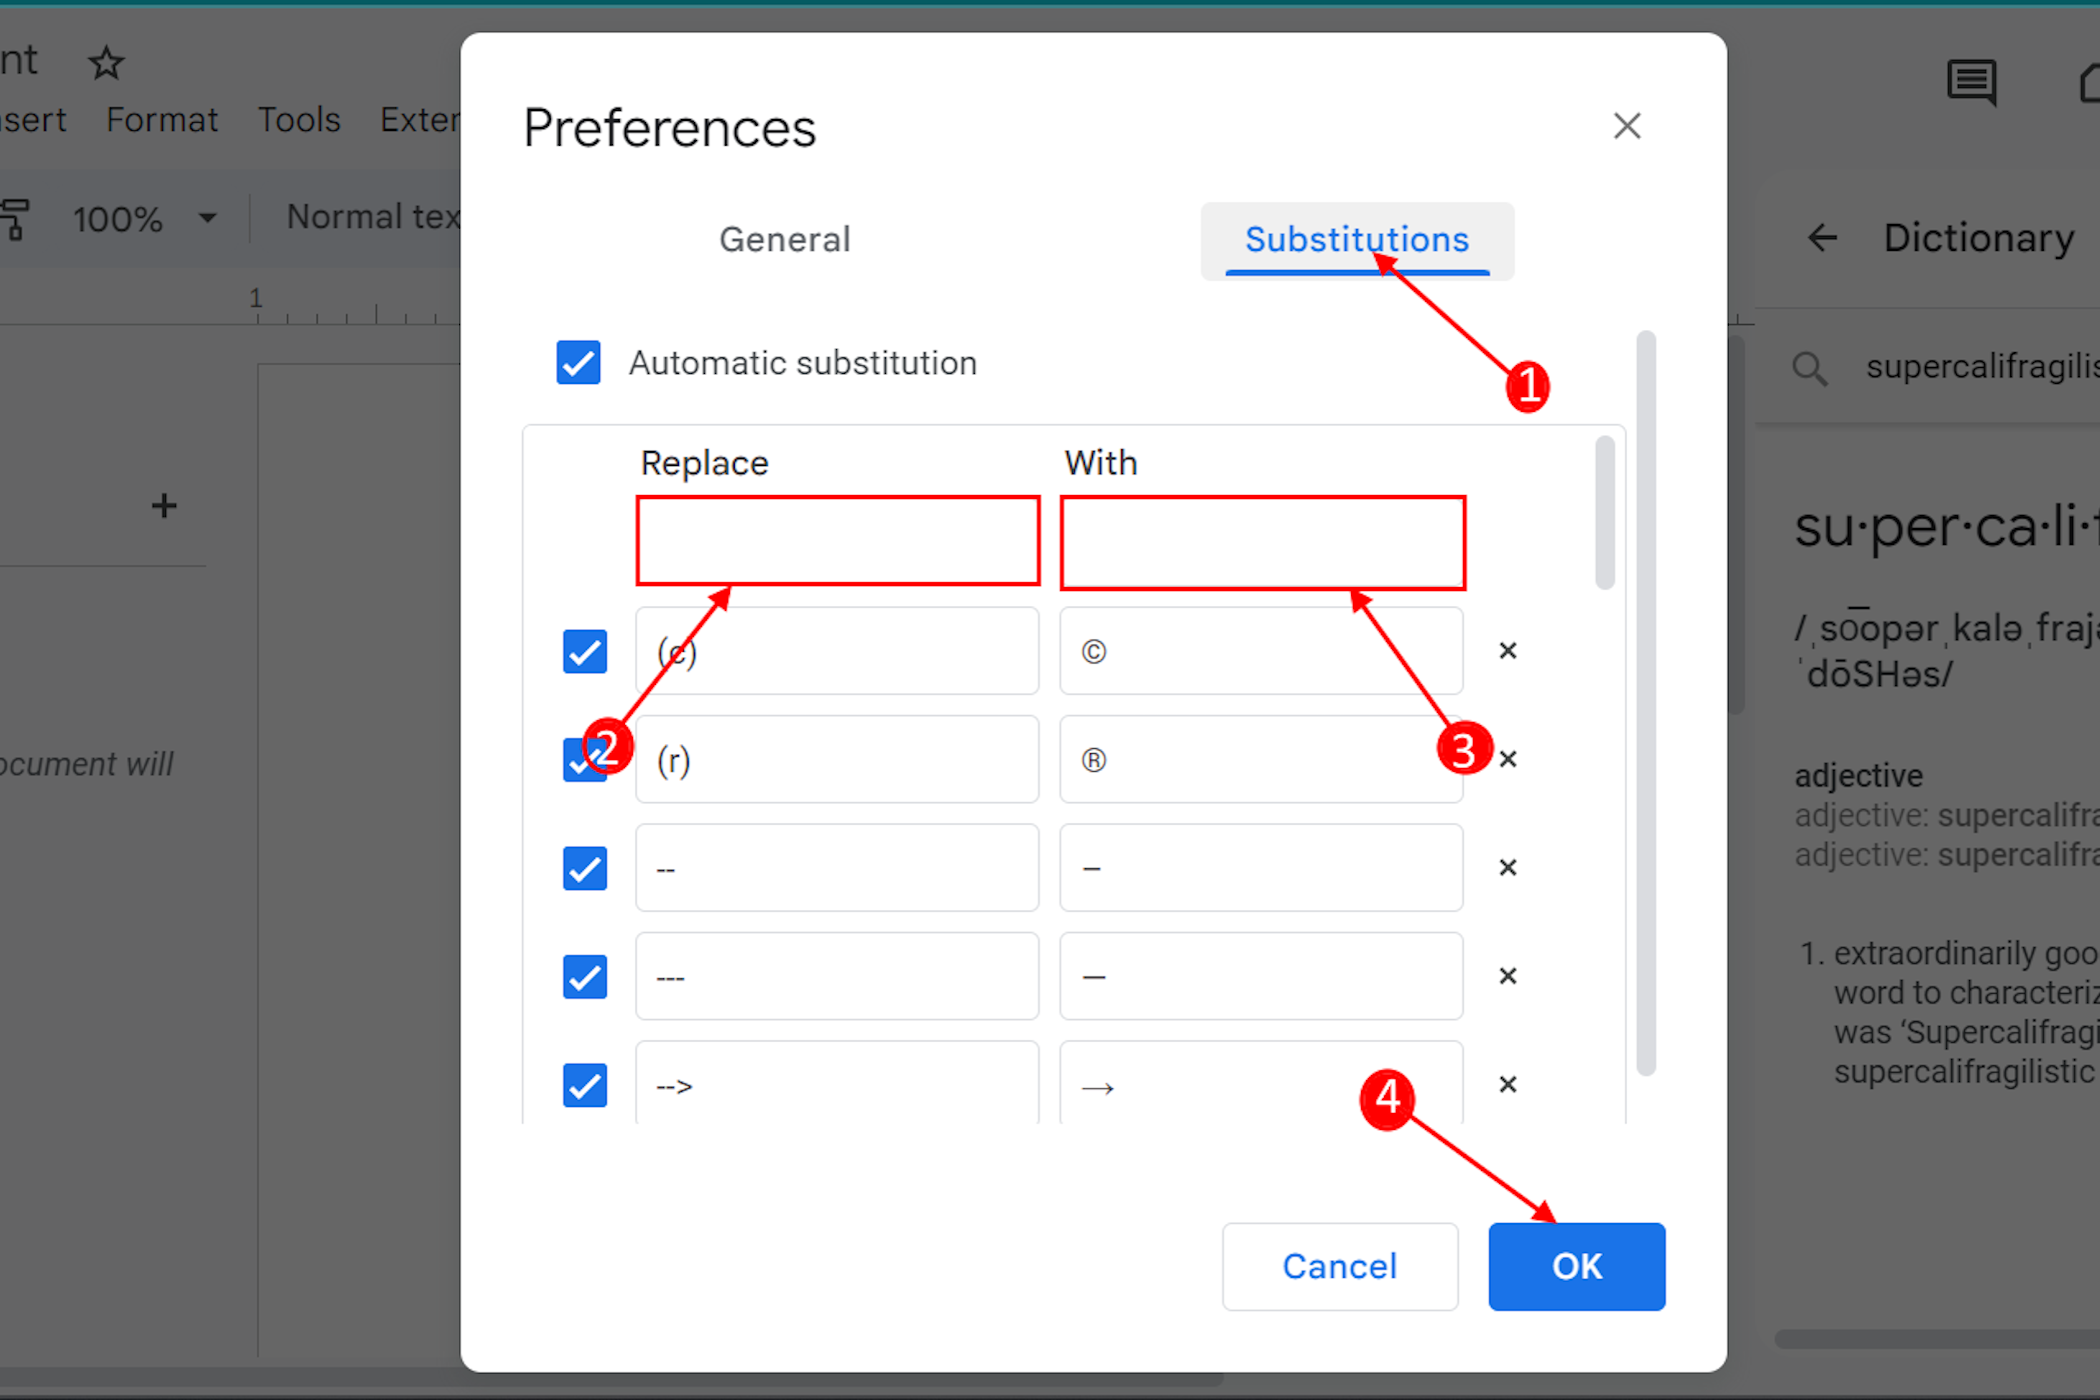Star the document with the star icon
This screenshot has width=2100, height=1400.
tap(106, 64)
